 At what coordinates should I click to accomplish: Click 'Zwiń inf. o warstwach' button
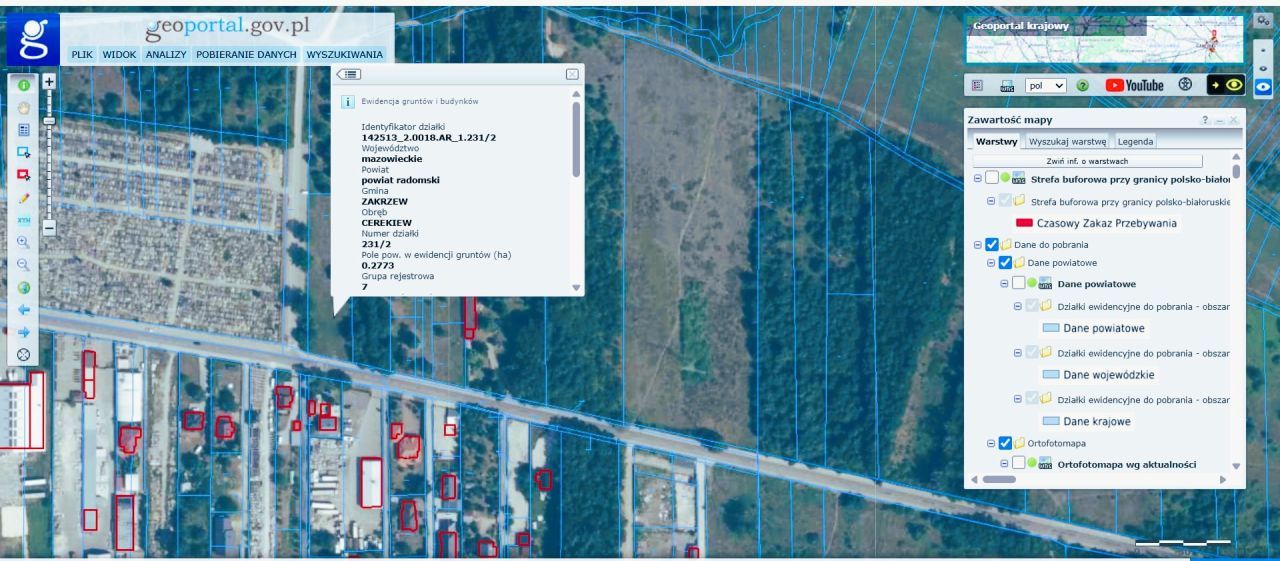1088,161
